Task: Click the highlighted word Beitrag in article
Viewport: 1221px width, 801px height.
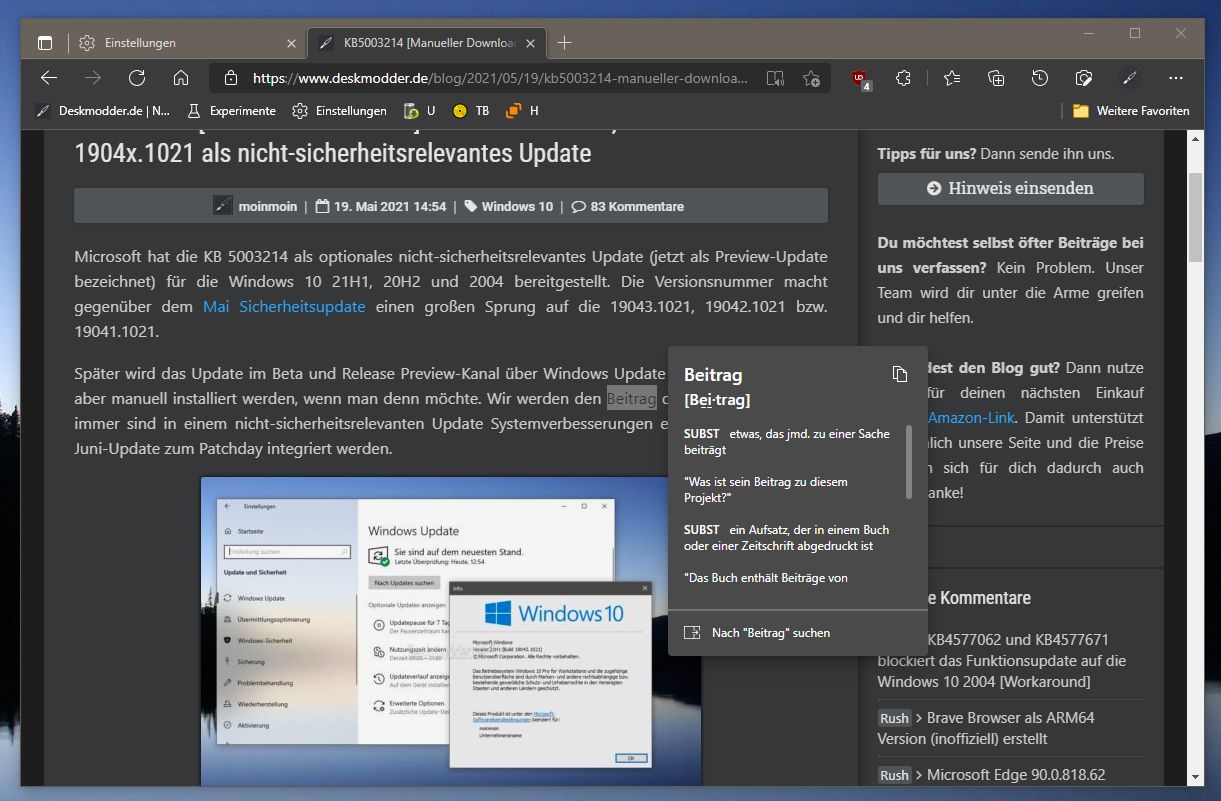Action: [x=632, y=399]
